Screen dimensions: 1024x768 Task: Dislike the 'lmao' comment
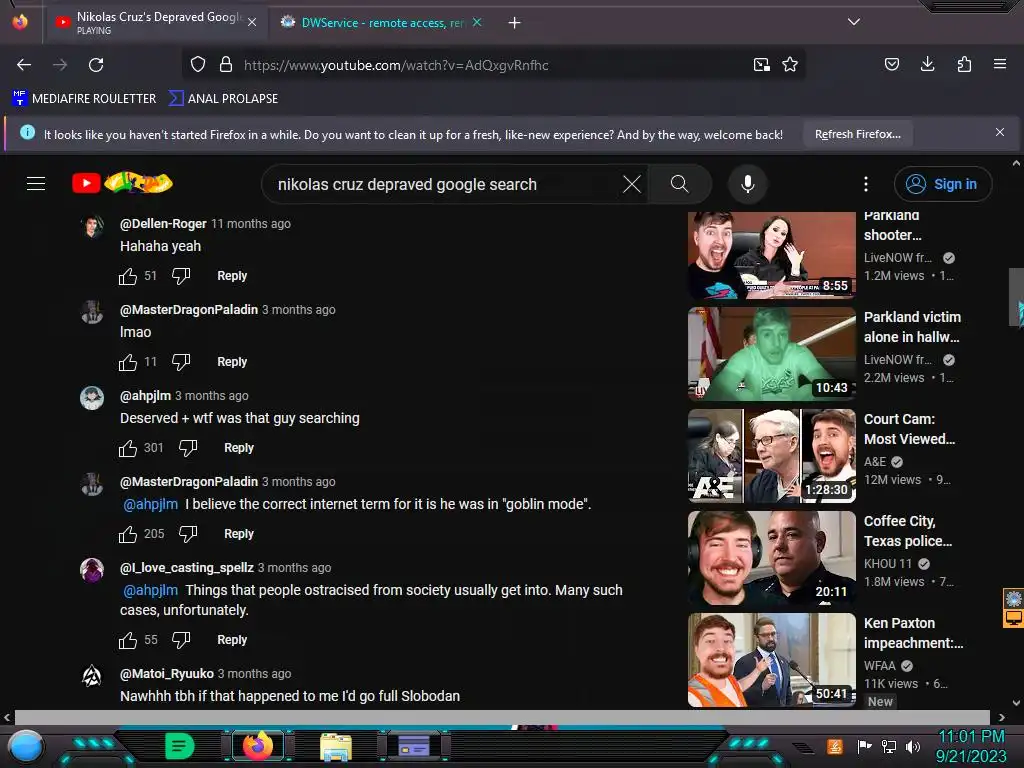pyautogui.click(x=181, y=362)
